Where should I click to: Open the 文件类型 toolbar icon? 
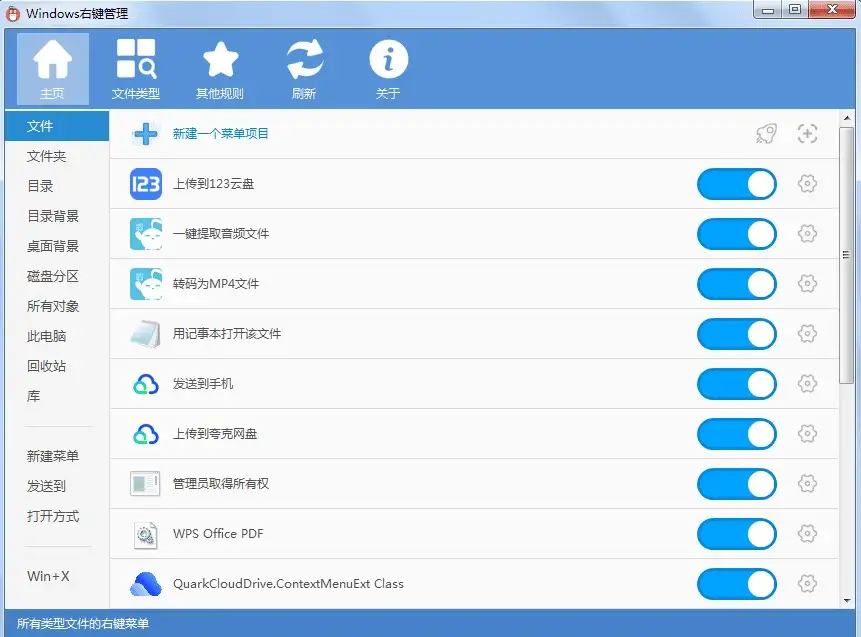136,69
